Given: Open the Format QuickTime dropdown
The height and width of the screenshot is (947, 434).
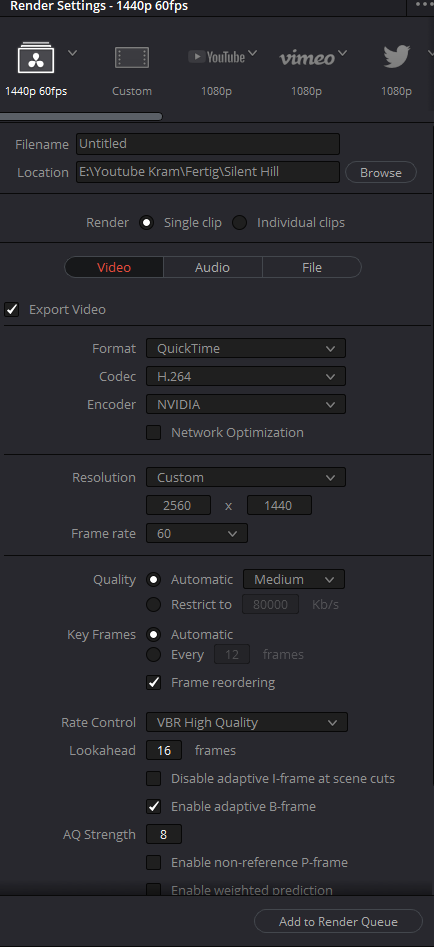Looking at the screenshot, I should point(246,348).
